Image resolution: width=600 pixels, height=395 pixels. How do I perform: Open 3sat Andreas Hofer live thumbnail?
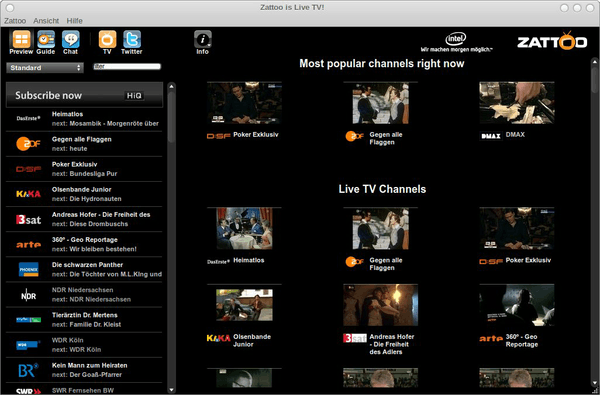[x=380, y=305]
